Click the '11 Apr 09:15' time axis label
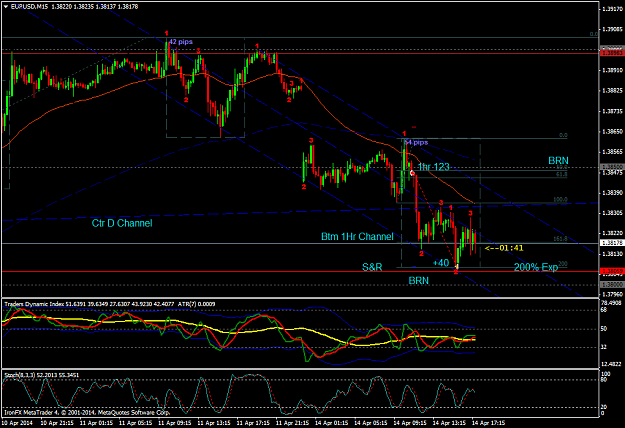 coord(175,422)
